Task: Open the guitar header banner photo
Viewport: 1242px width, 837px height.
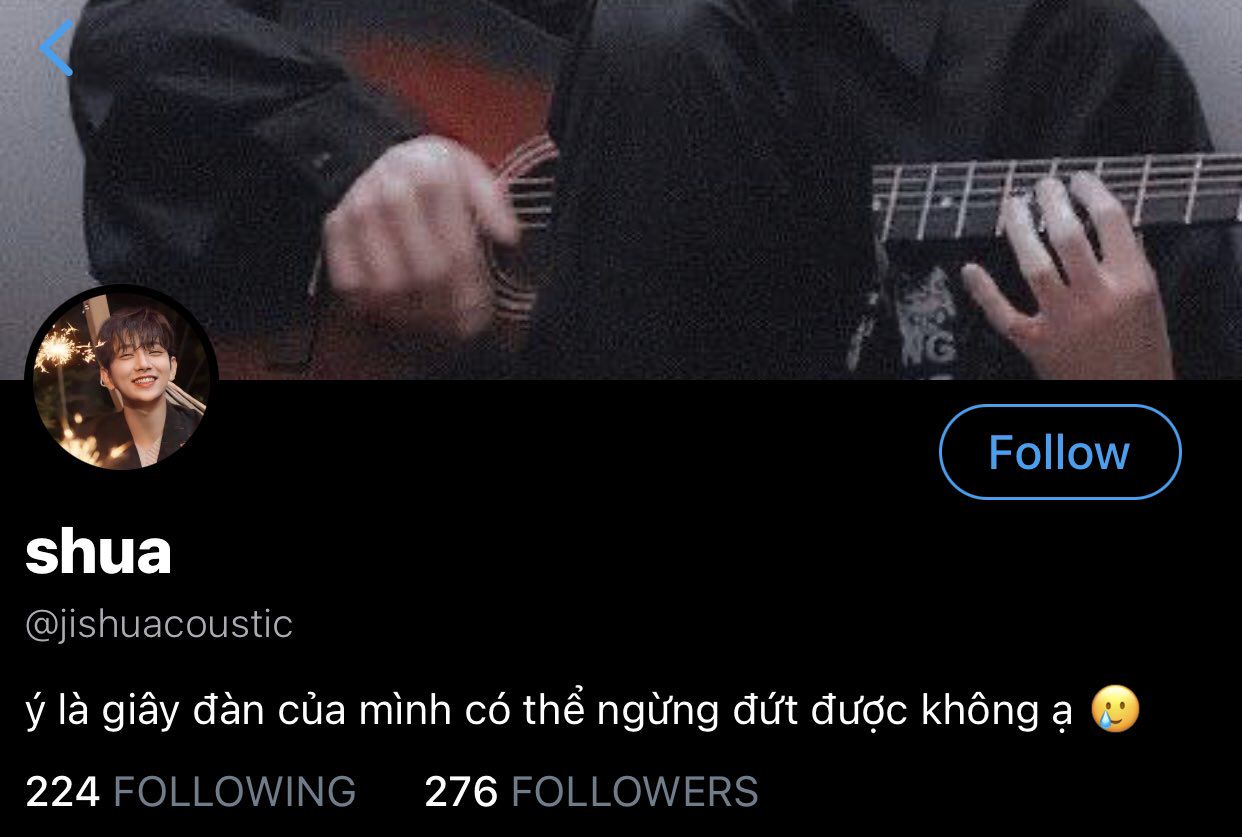Action: (x=621, y=190)
